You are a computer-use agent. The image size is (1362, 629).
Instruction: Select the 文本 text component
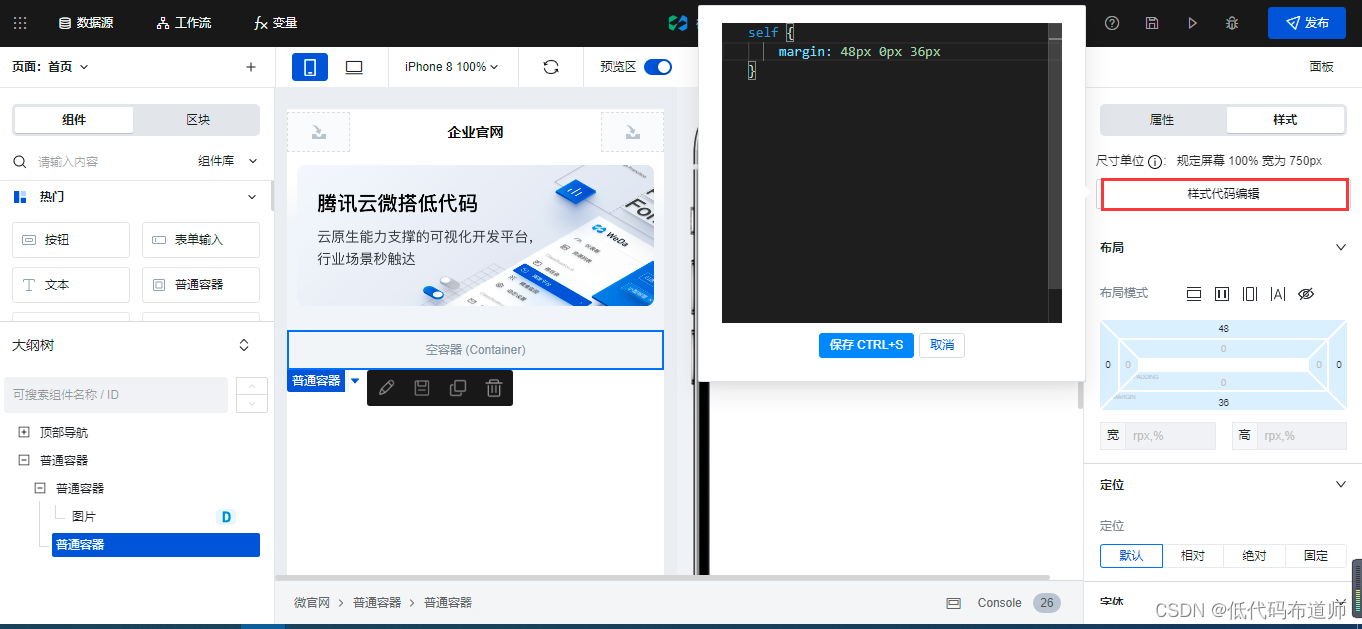71,285
